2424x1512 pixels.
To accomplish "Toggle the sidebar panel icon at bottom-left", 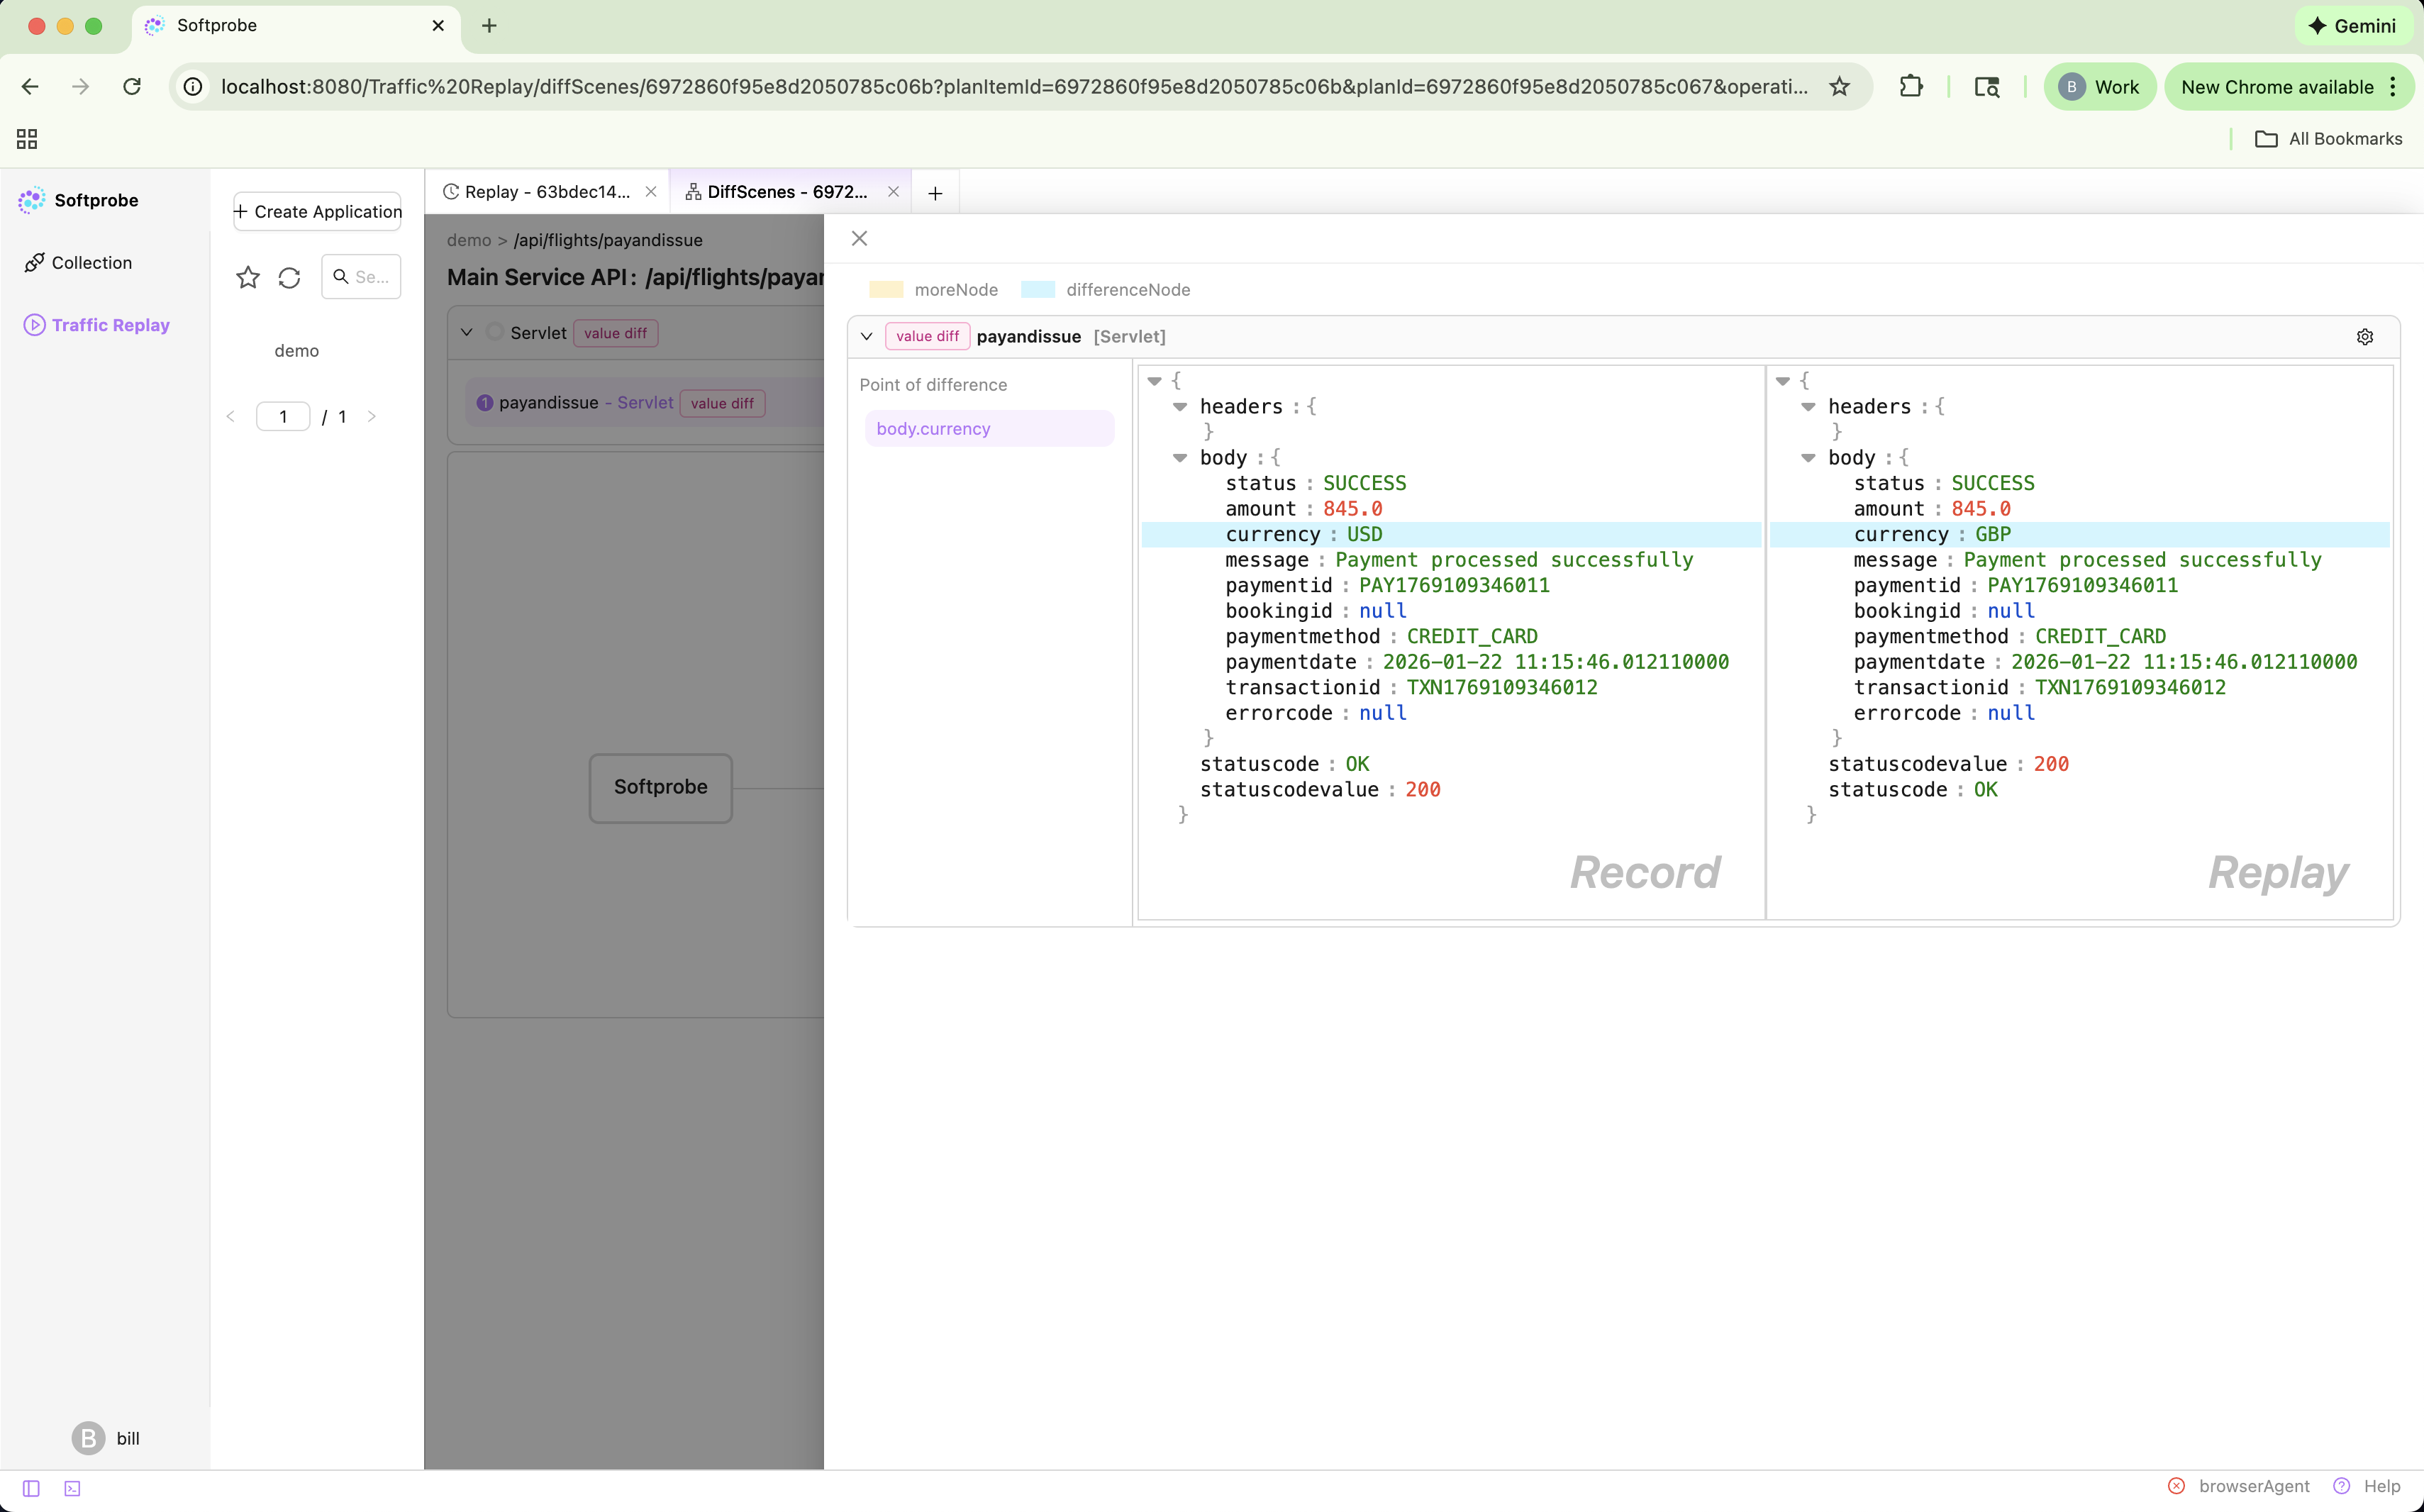I will coord(31,1488).
